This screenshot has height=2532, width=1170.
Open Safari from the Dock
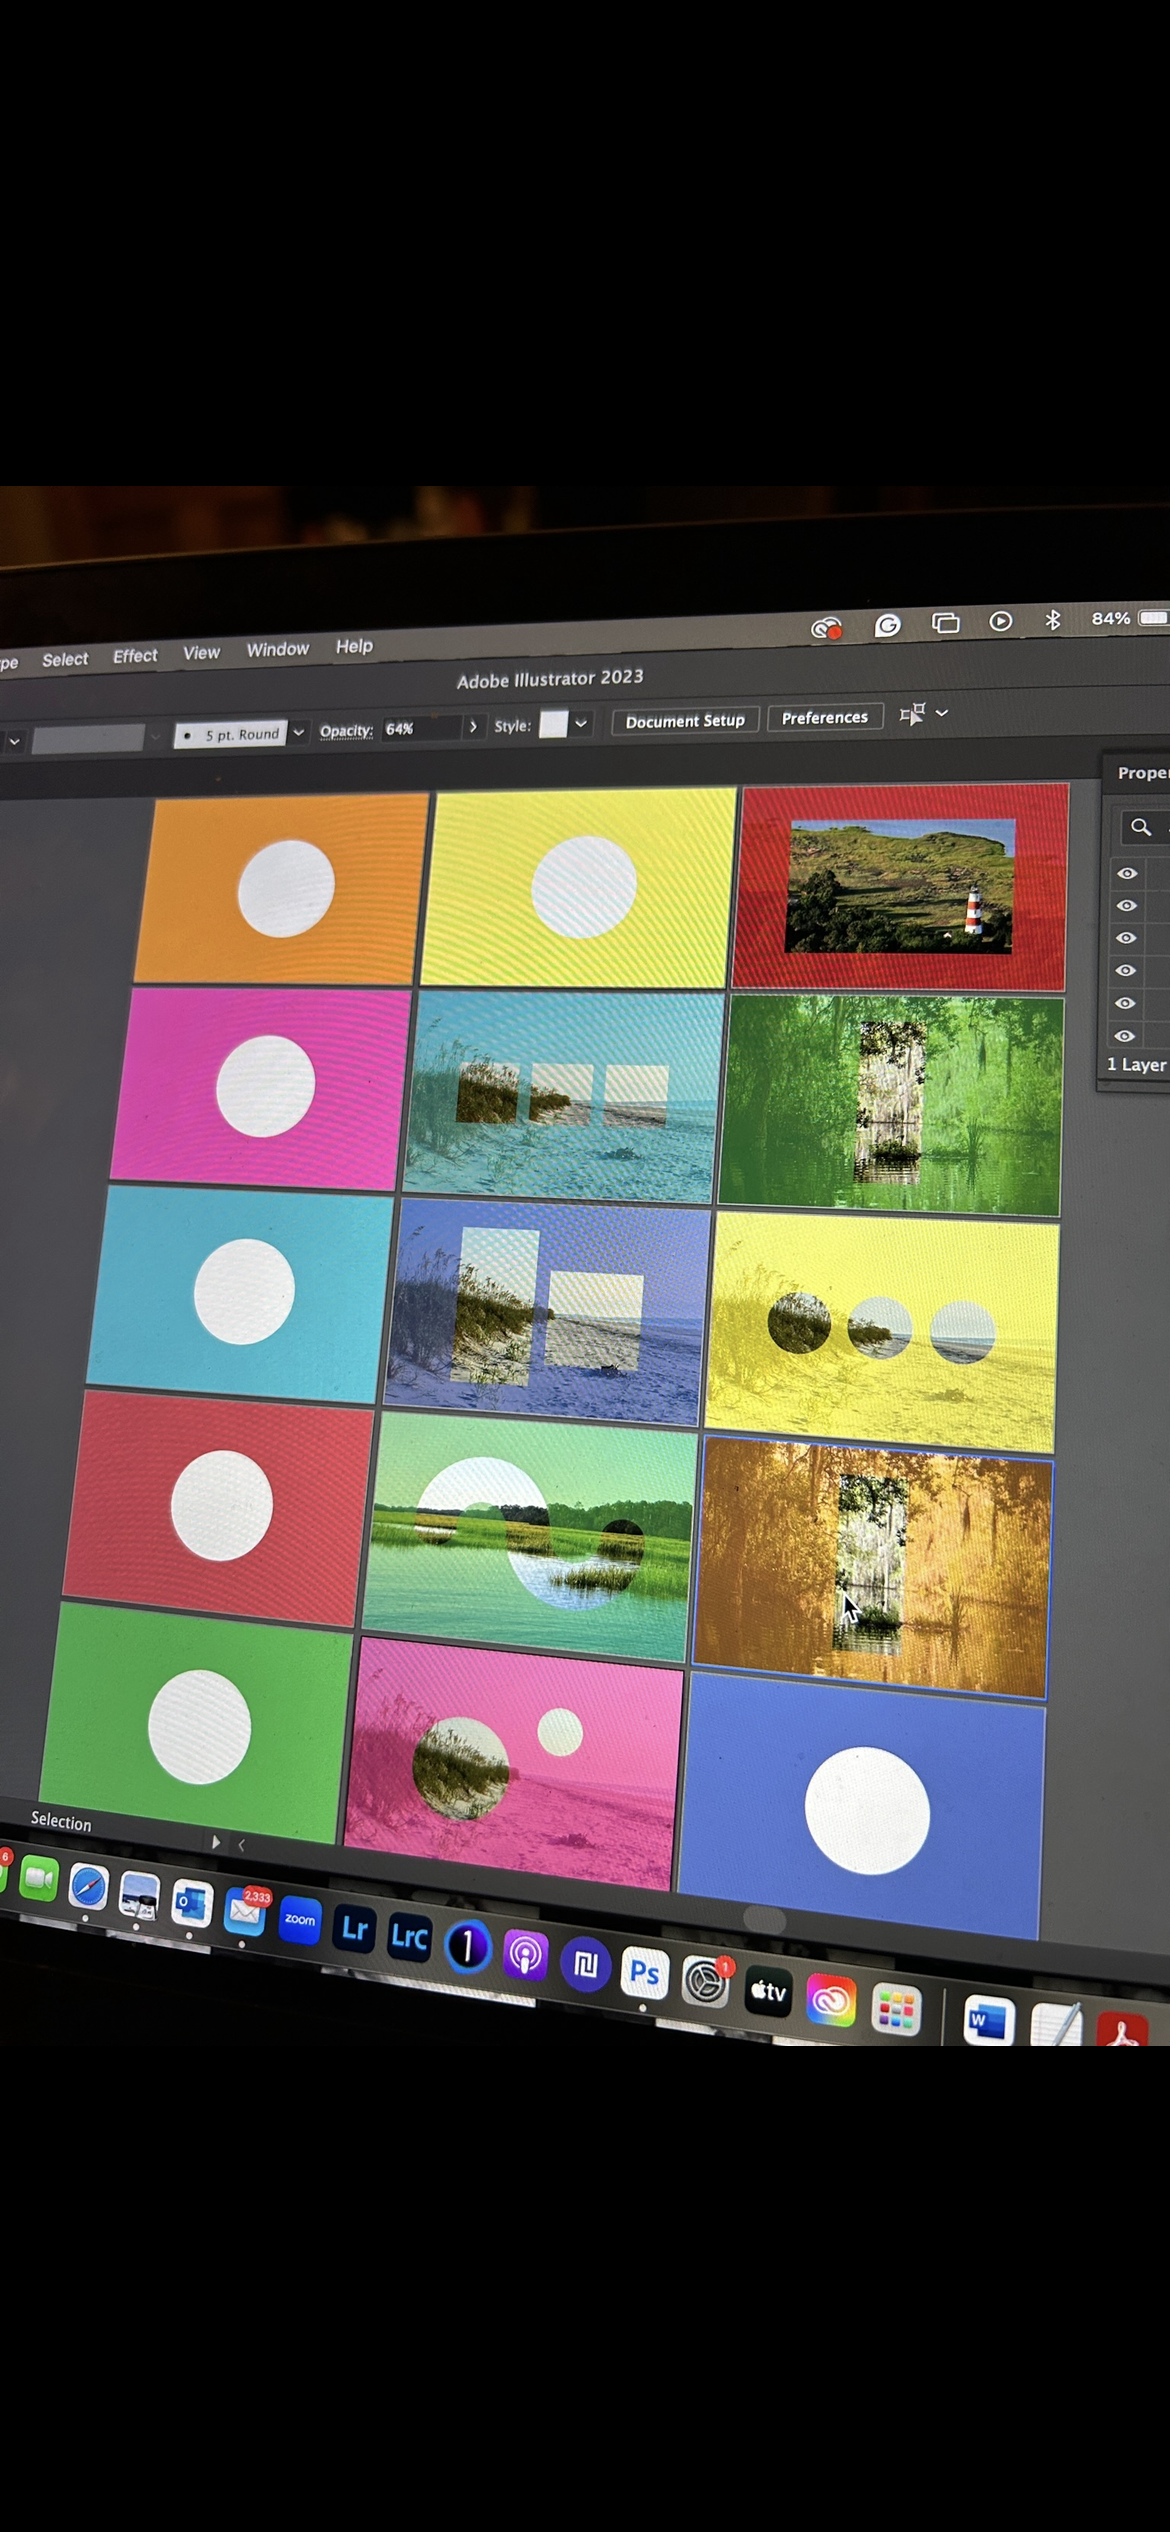88,1887
